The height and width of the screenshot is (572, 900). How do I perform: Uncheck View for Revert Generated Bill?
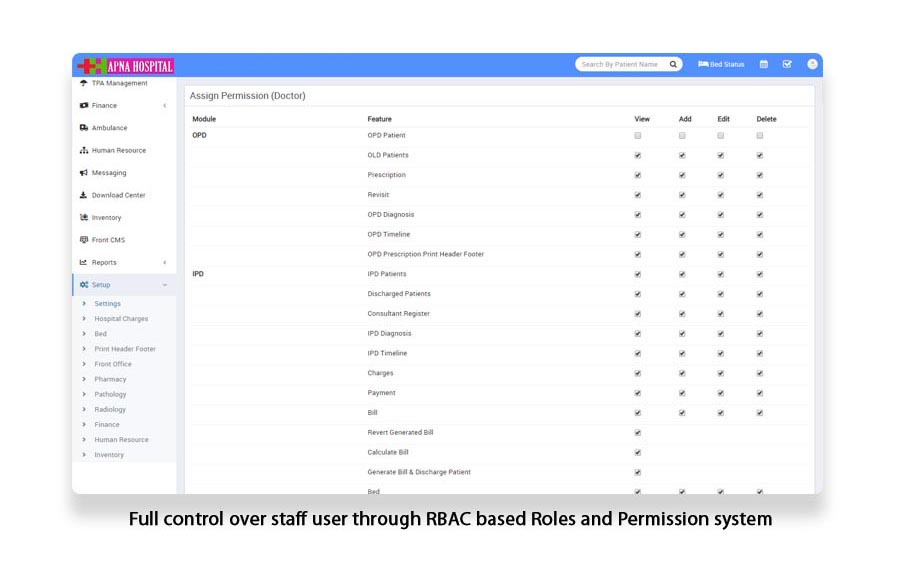(x=638, y=433)
